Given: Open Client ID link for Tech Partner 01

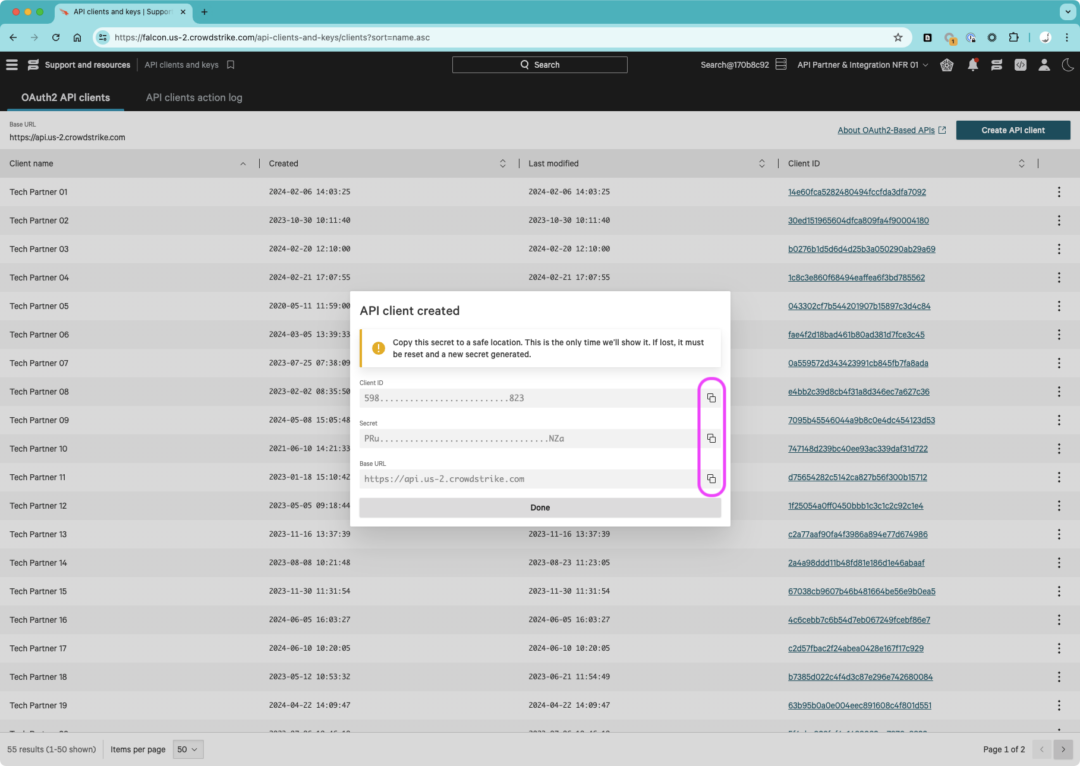Looking at the screenshot, I should (x=857, y=192).
